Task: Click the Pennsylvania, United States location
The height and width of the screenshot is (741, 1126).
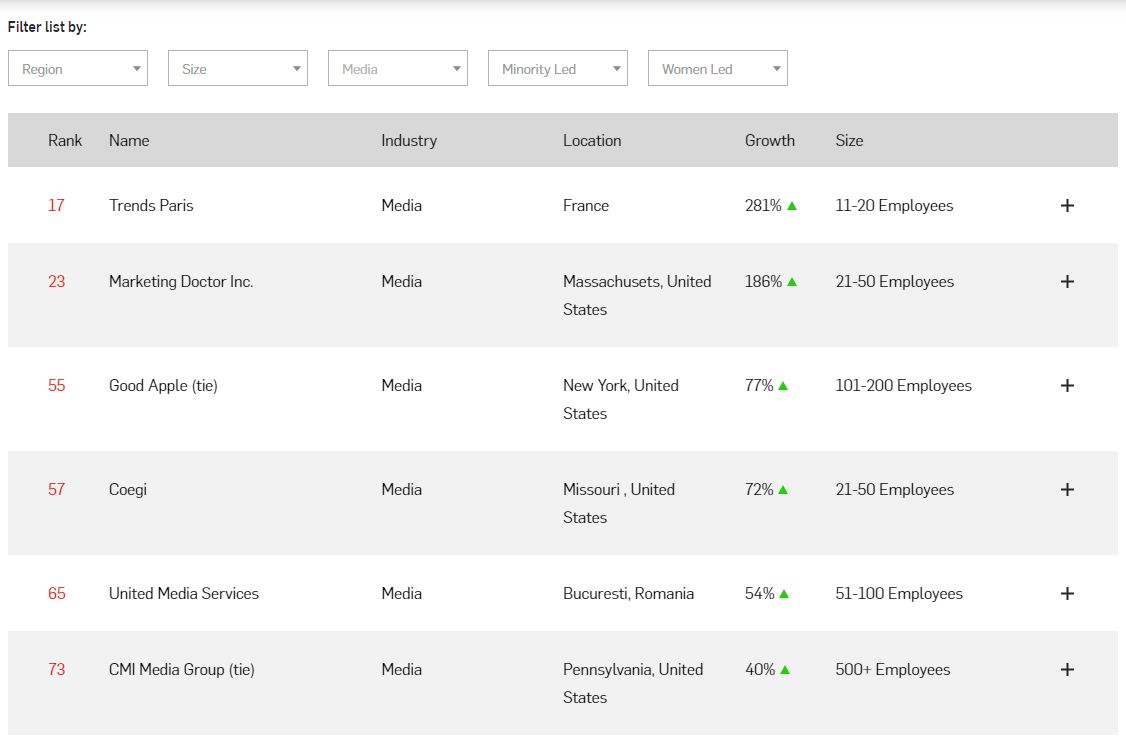Action: click(633, 683)
